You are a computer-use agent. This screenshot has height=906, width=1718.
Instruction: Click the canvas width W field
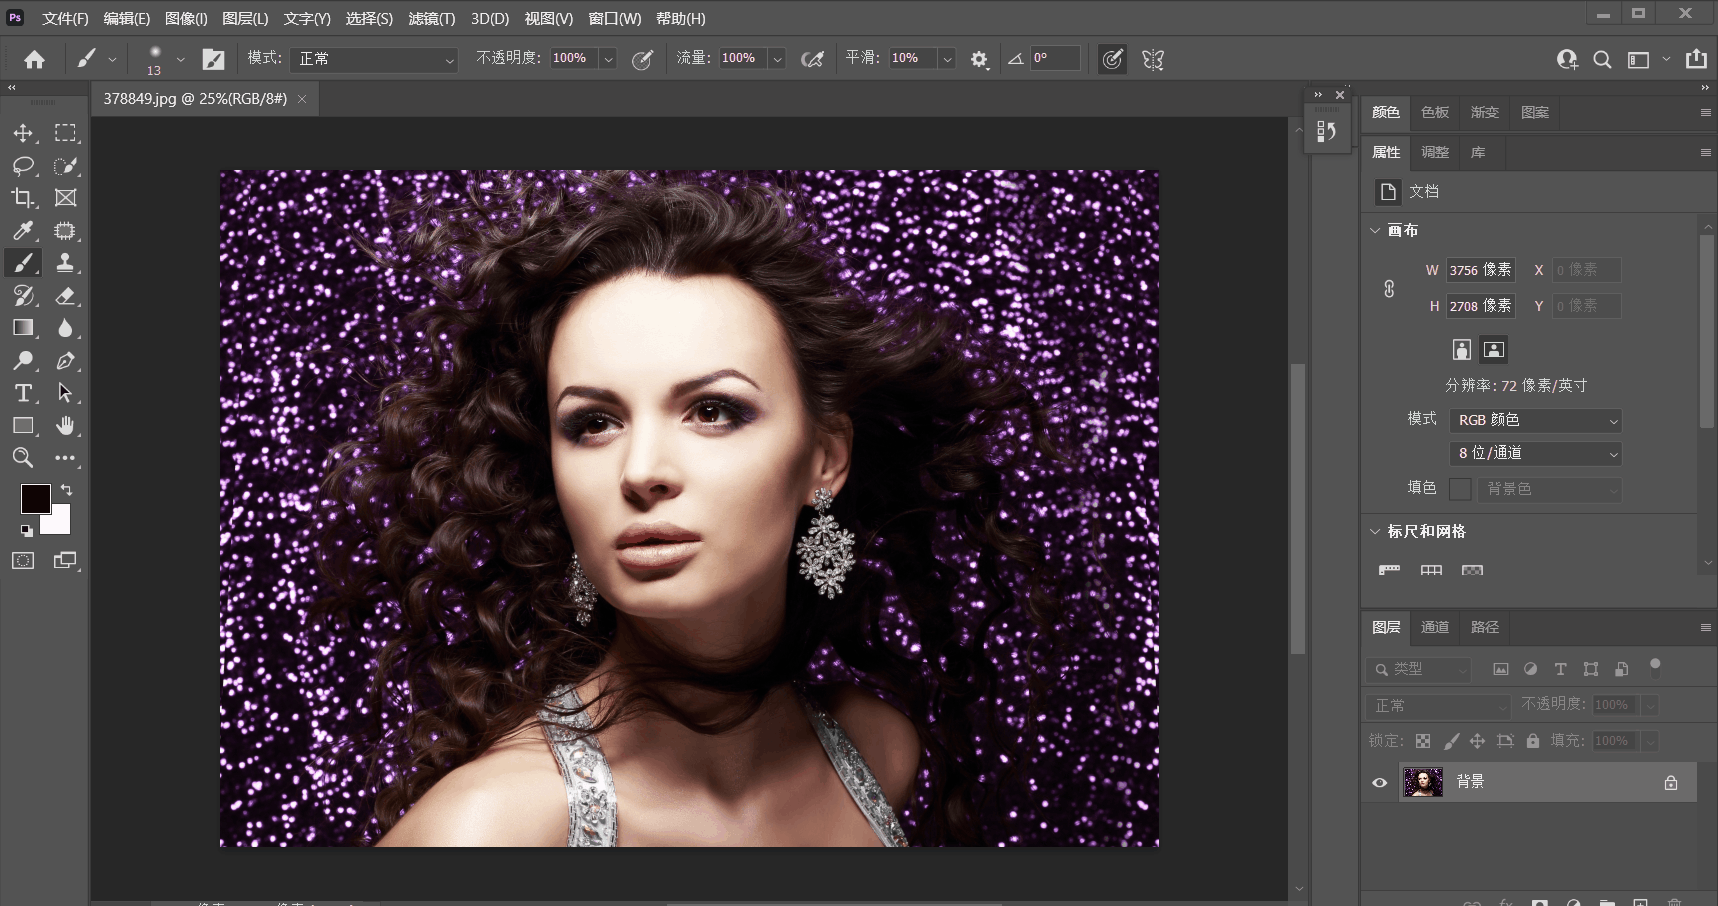(x=1479, y=270)
